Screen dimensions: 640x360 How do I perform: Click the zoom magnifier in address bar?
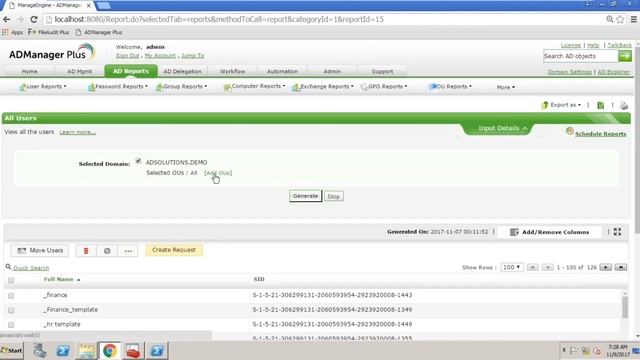(x=609, y=19)
